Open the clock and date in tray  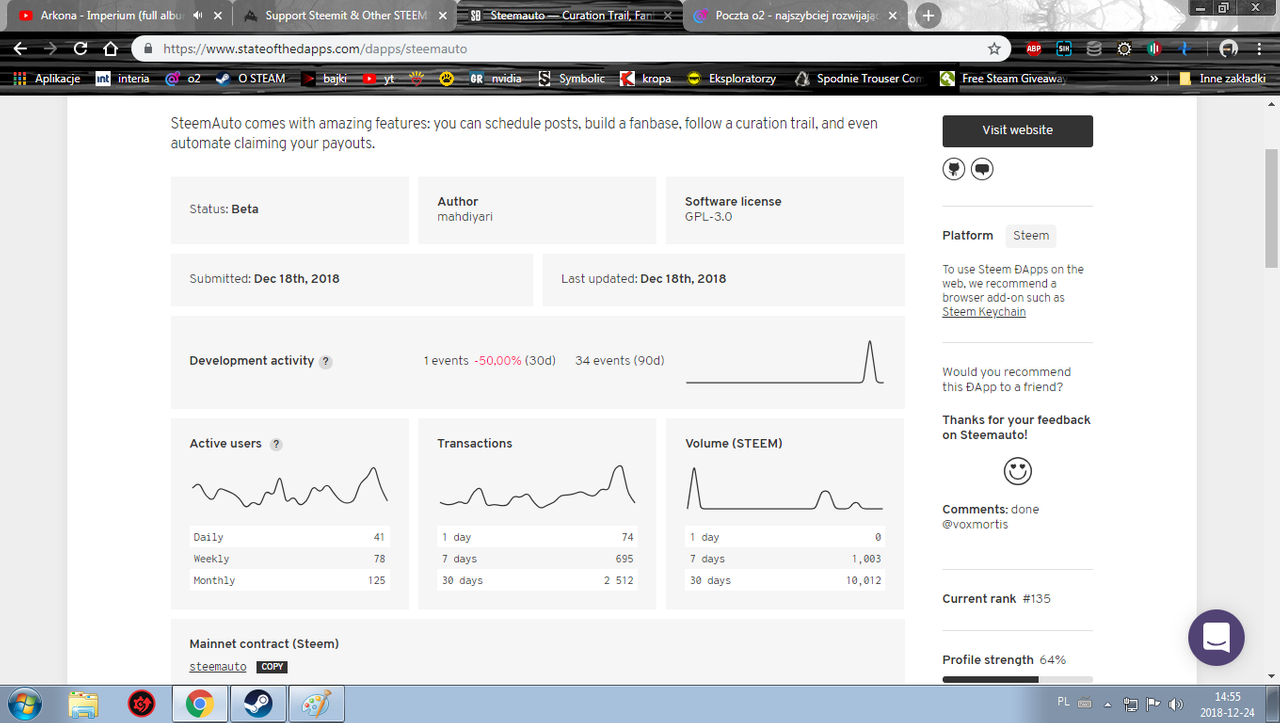(x=1227, y=704)
